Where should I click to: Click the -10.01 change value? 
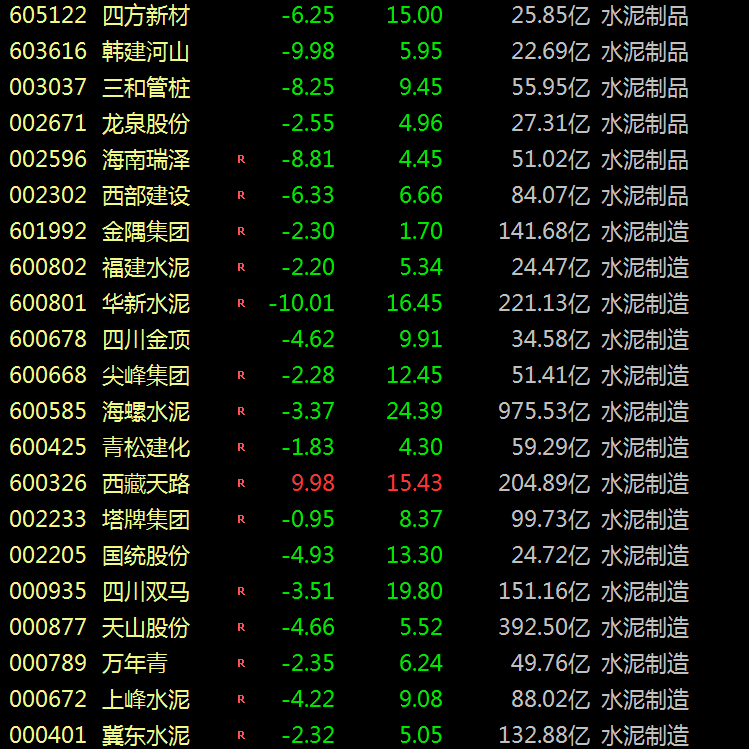[301, 303]
